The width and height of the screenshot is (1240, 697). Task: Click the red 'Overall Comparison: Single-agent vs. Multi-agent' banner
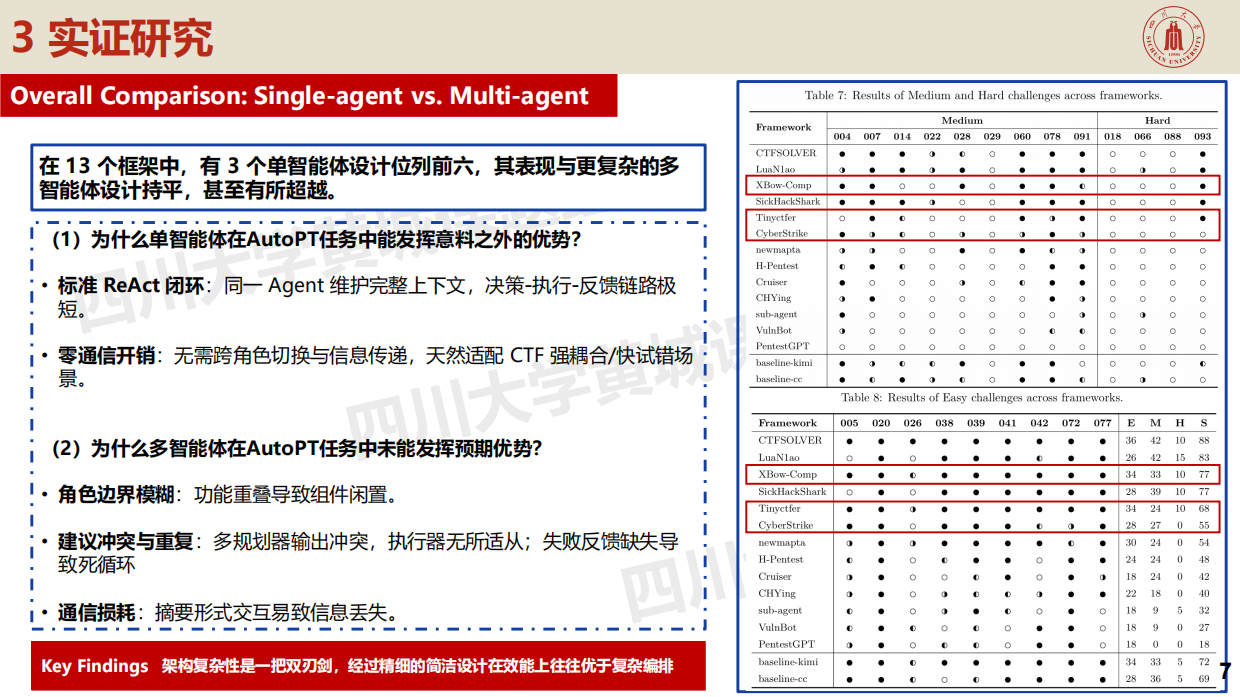(308, 96)
